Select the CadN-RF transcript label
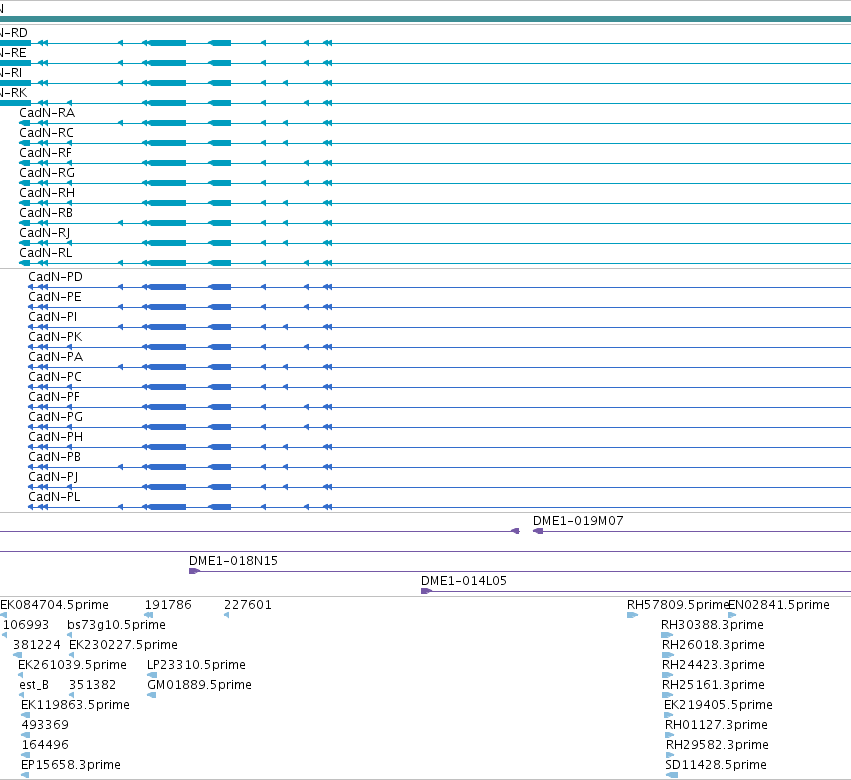The height and width of the screenshot is (780, 851). (46, 153)
